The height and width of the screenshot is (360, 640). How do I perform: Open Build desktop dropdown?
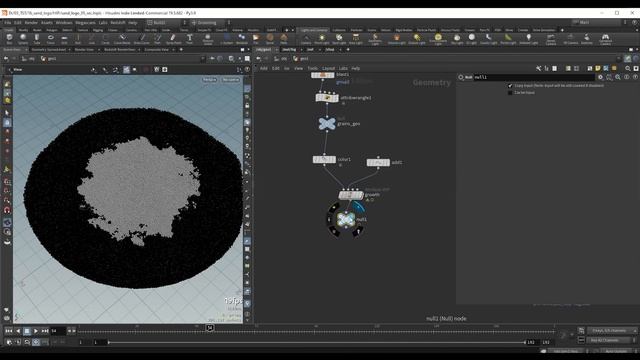(x=167, y=22)
